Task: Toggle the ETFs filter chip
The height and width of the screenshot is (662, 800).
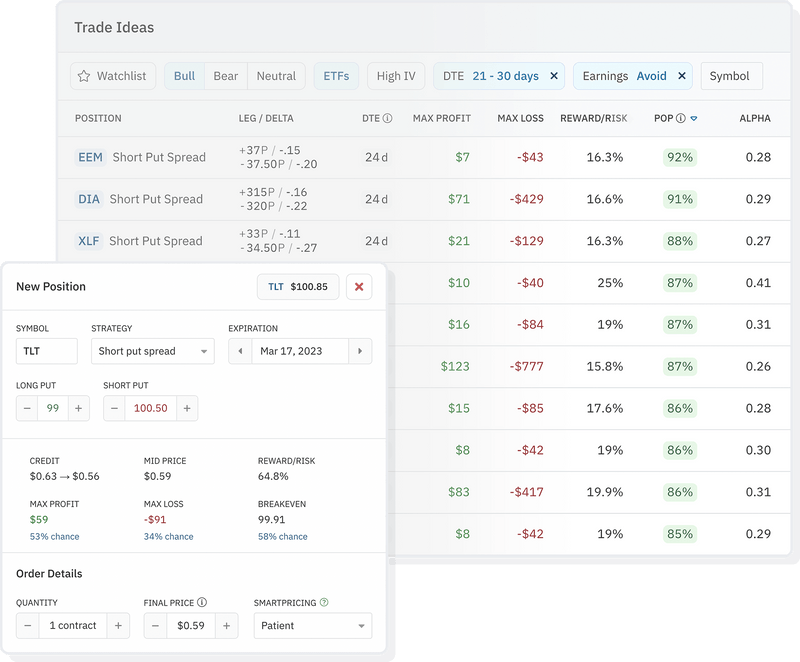Action: click(x=336, y=76)
